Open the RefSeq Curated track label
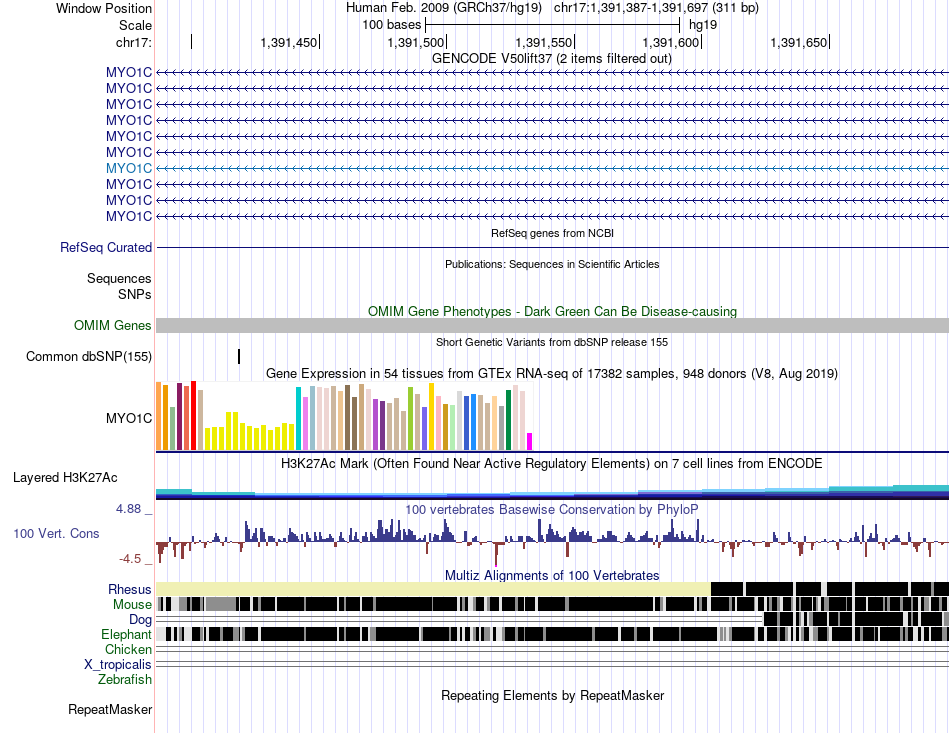This screenshot has height=733, width=950. 105,247
